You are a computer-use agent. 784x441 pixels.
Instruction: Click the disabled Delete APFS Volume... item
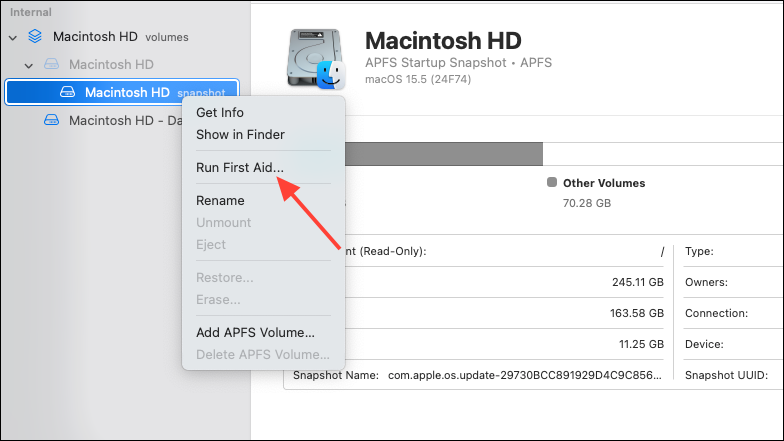coord(263,354)
